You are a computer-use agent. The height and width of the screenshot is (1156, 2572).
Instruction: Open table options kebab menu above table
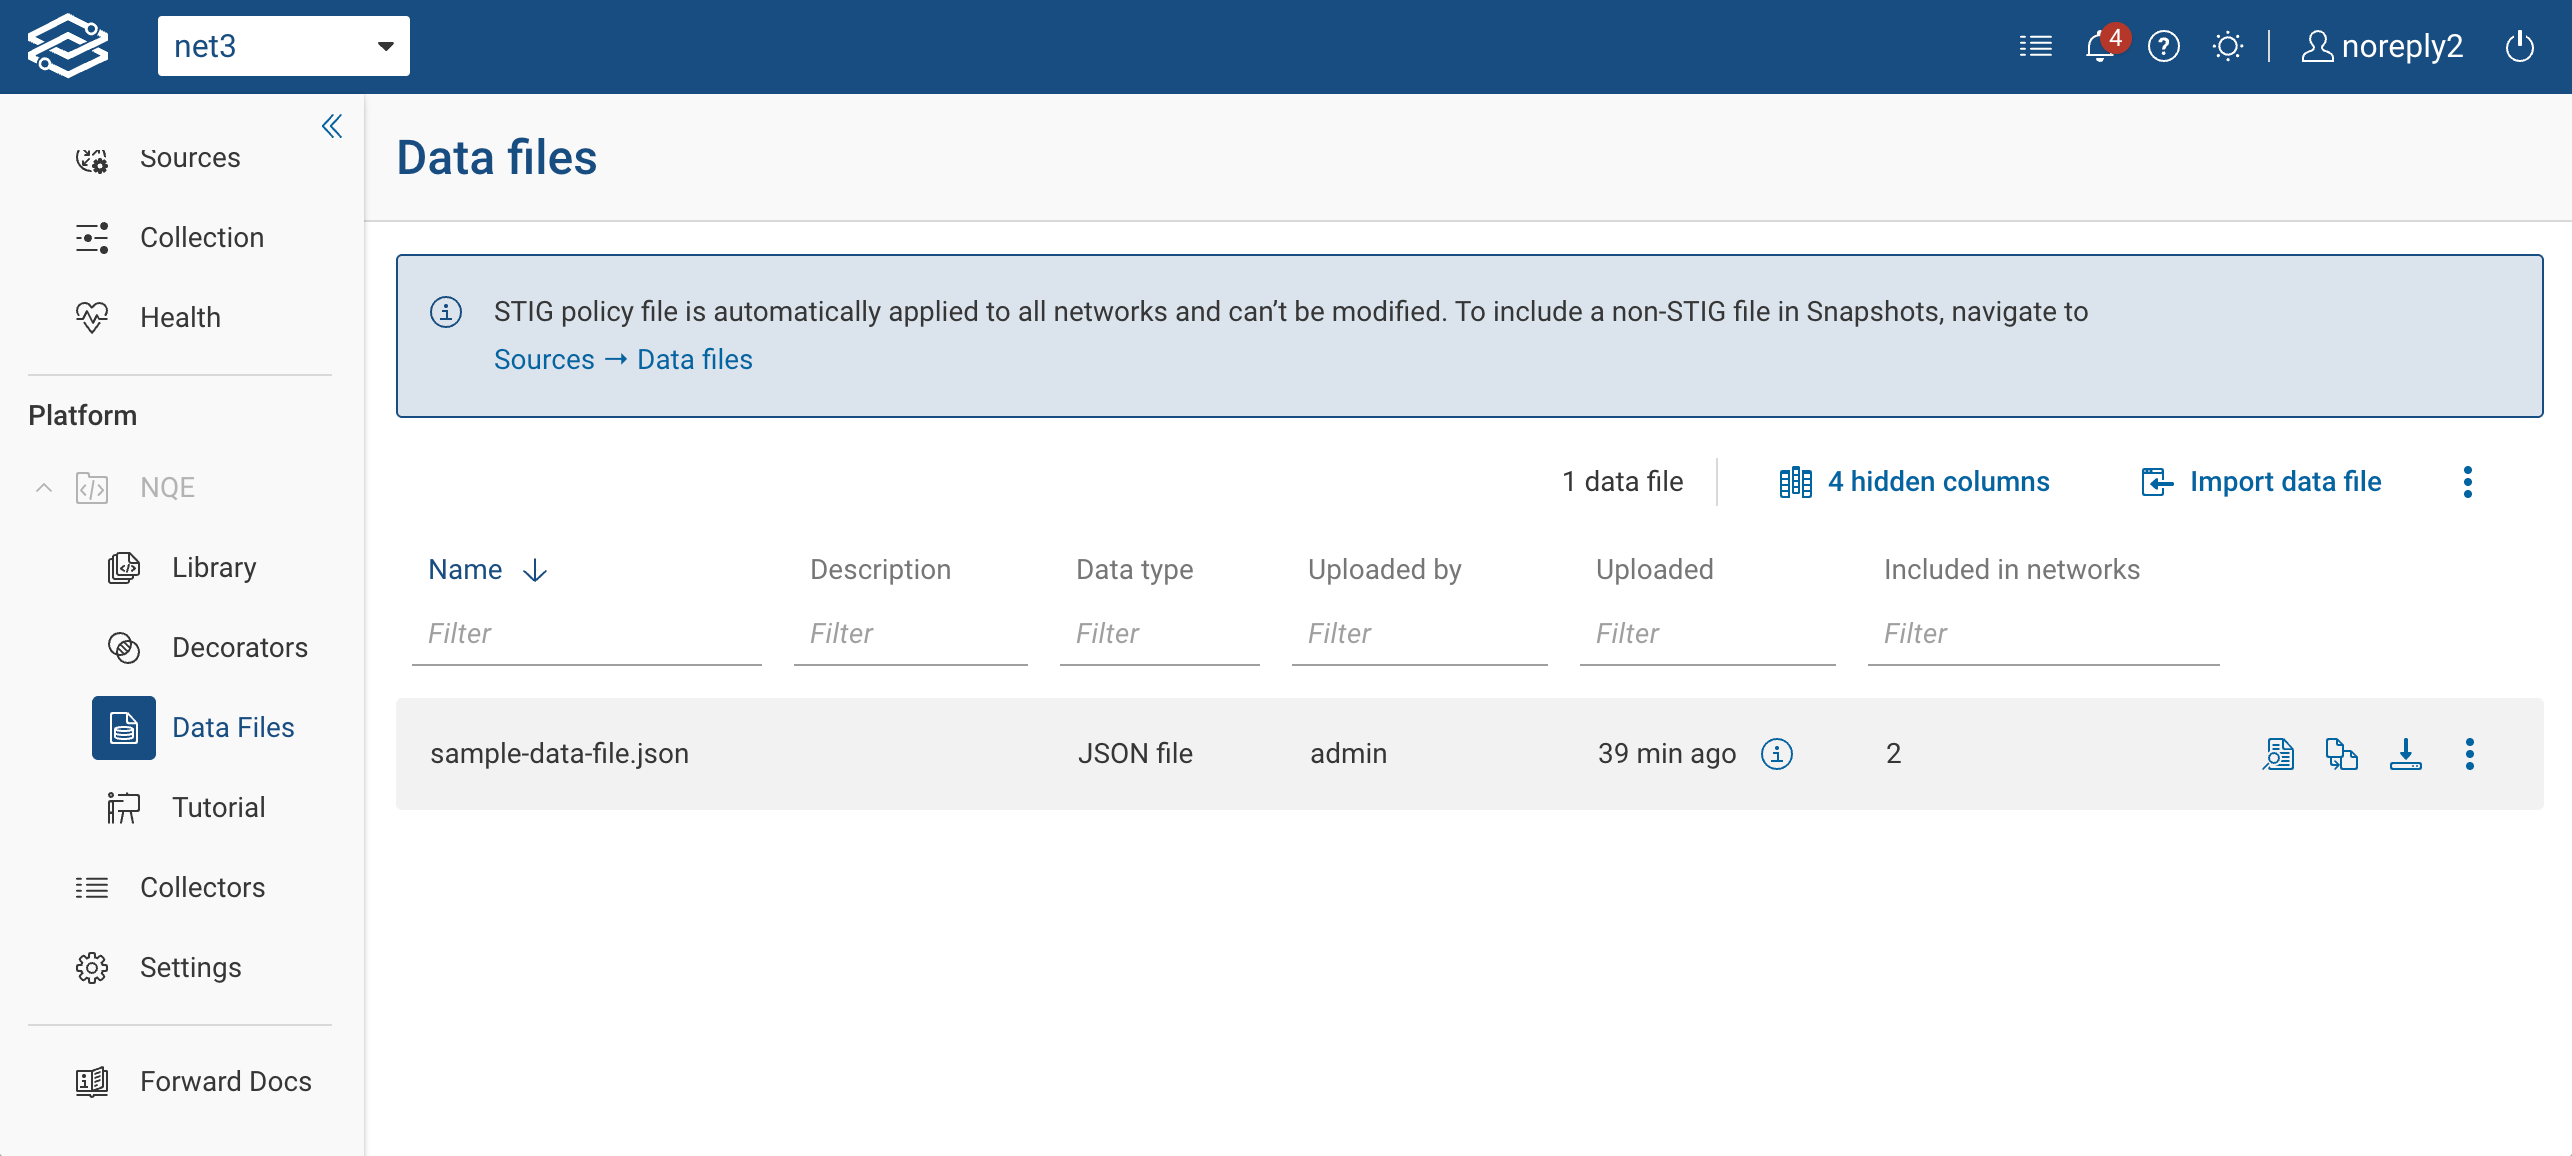point(2468,482)
